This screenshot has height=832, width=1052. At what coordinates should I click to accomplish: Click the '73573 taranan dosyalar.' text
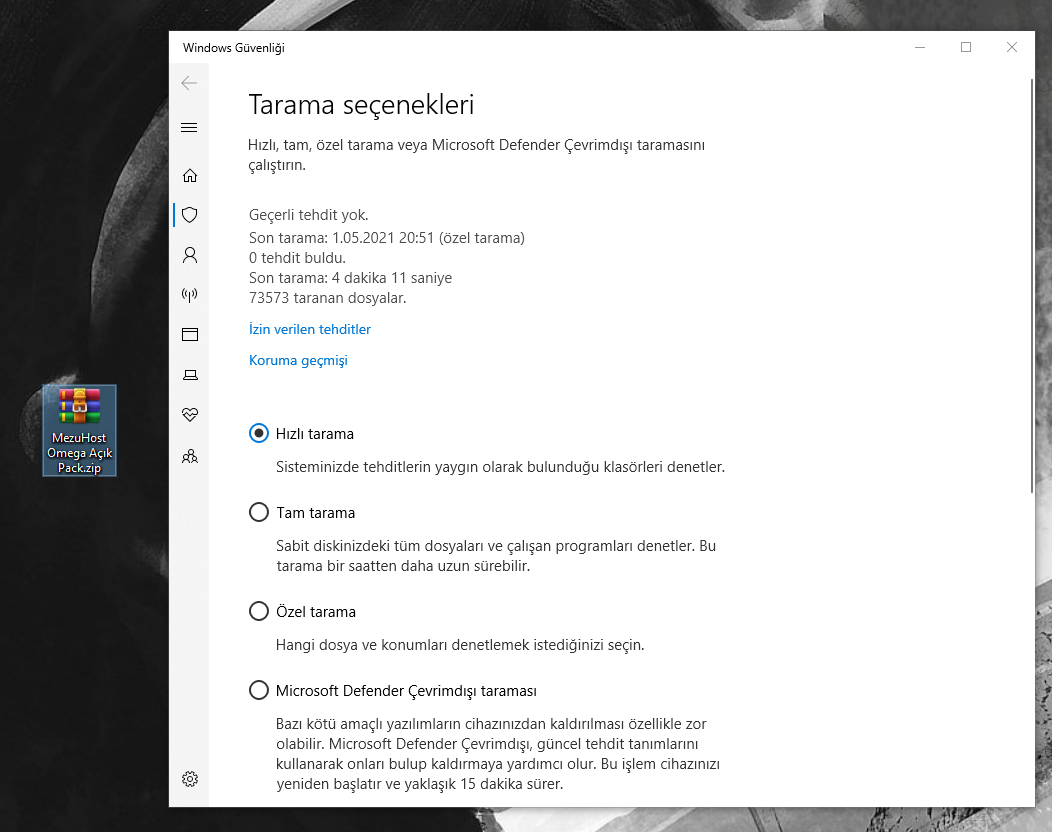(x=327, y=298)
